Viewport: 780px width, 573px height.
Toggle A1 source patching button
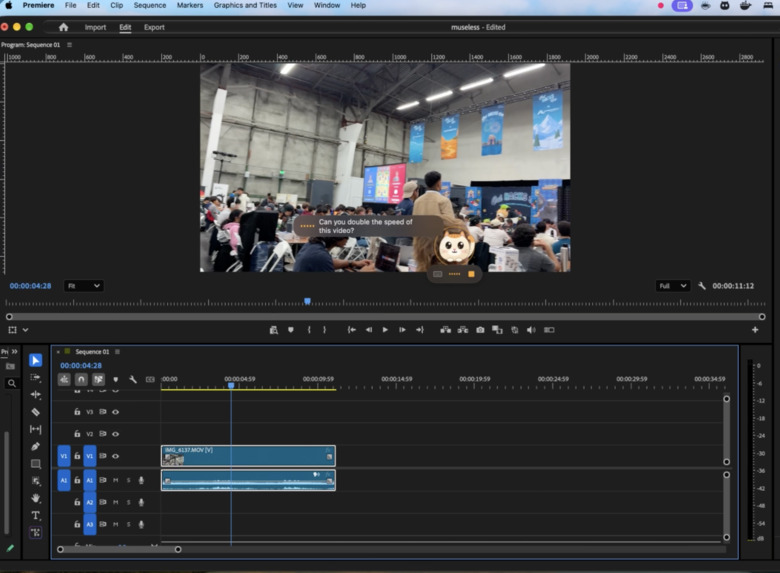point(64,480)
